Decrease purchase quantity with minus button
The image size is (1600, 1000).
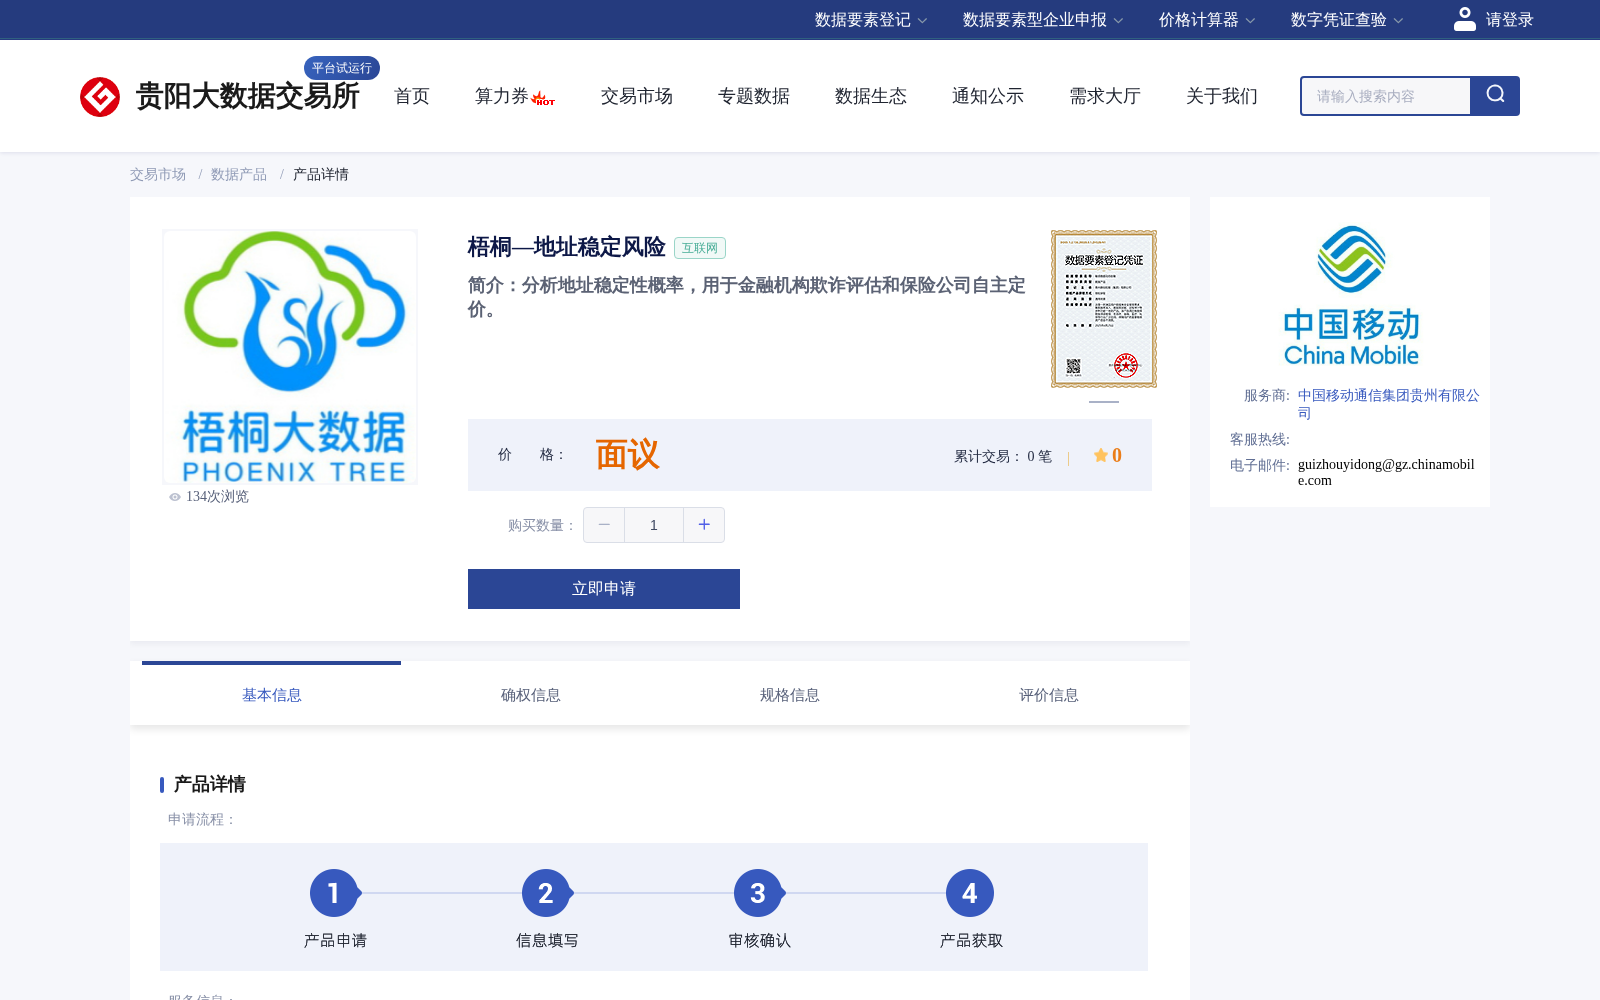click(604, 525)
